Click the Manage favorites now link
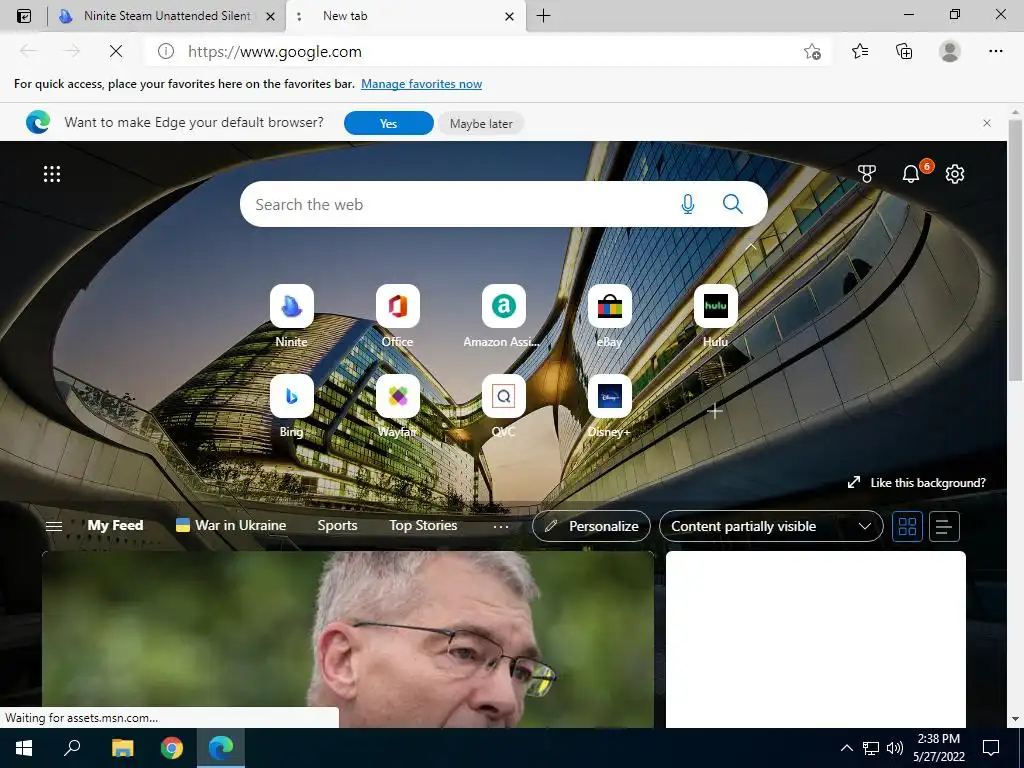The image size is (1024, 768). tap(421, 84)
